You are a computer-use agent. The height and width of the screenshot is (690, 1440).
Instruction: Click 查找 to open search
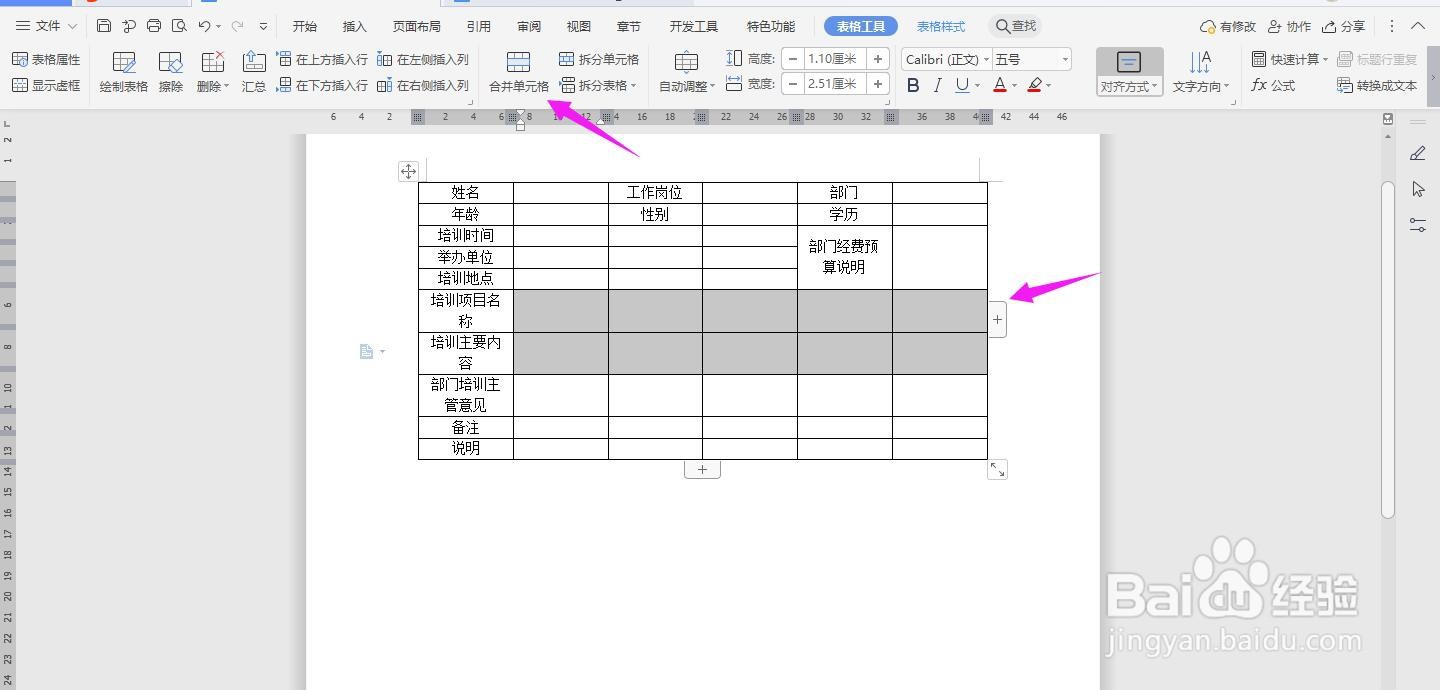(1015, 26)
